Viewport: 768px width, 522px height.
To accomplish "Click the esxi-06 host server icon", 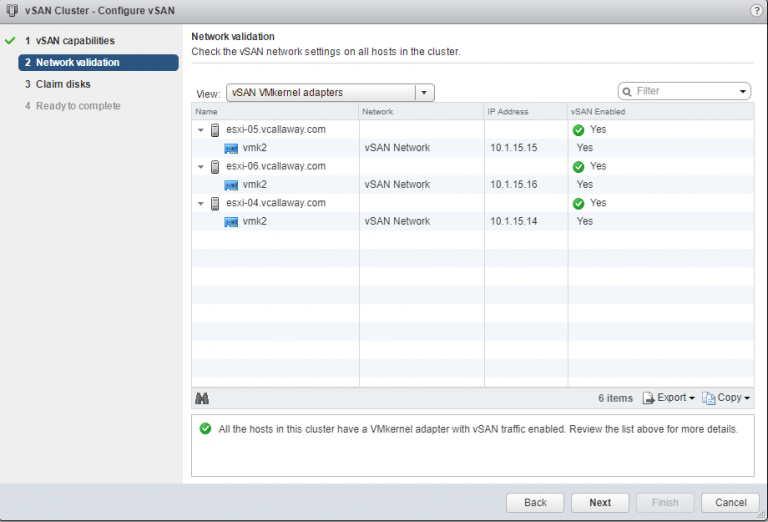I will tap(215, 166).
